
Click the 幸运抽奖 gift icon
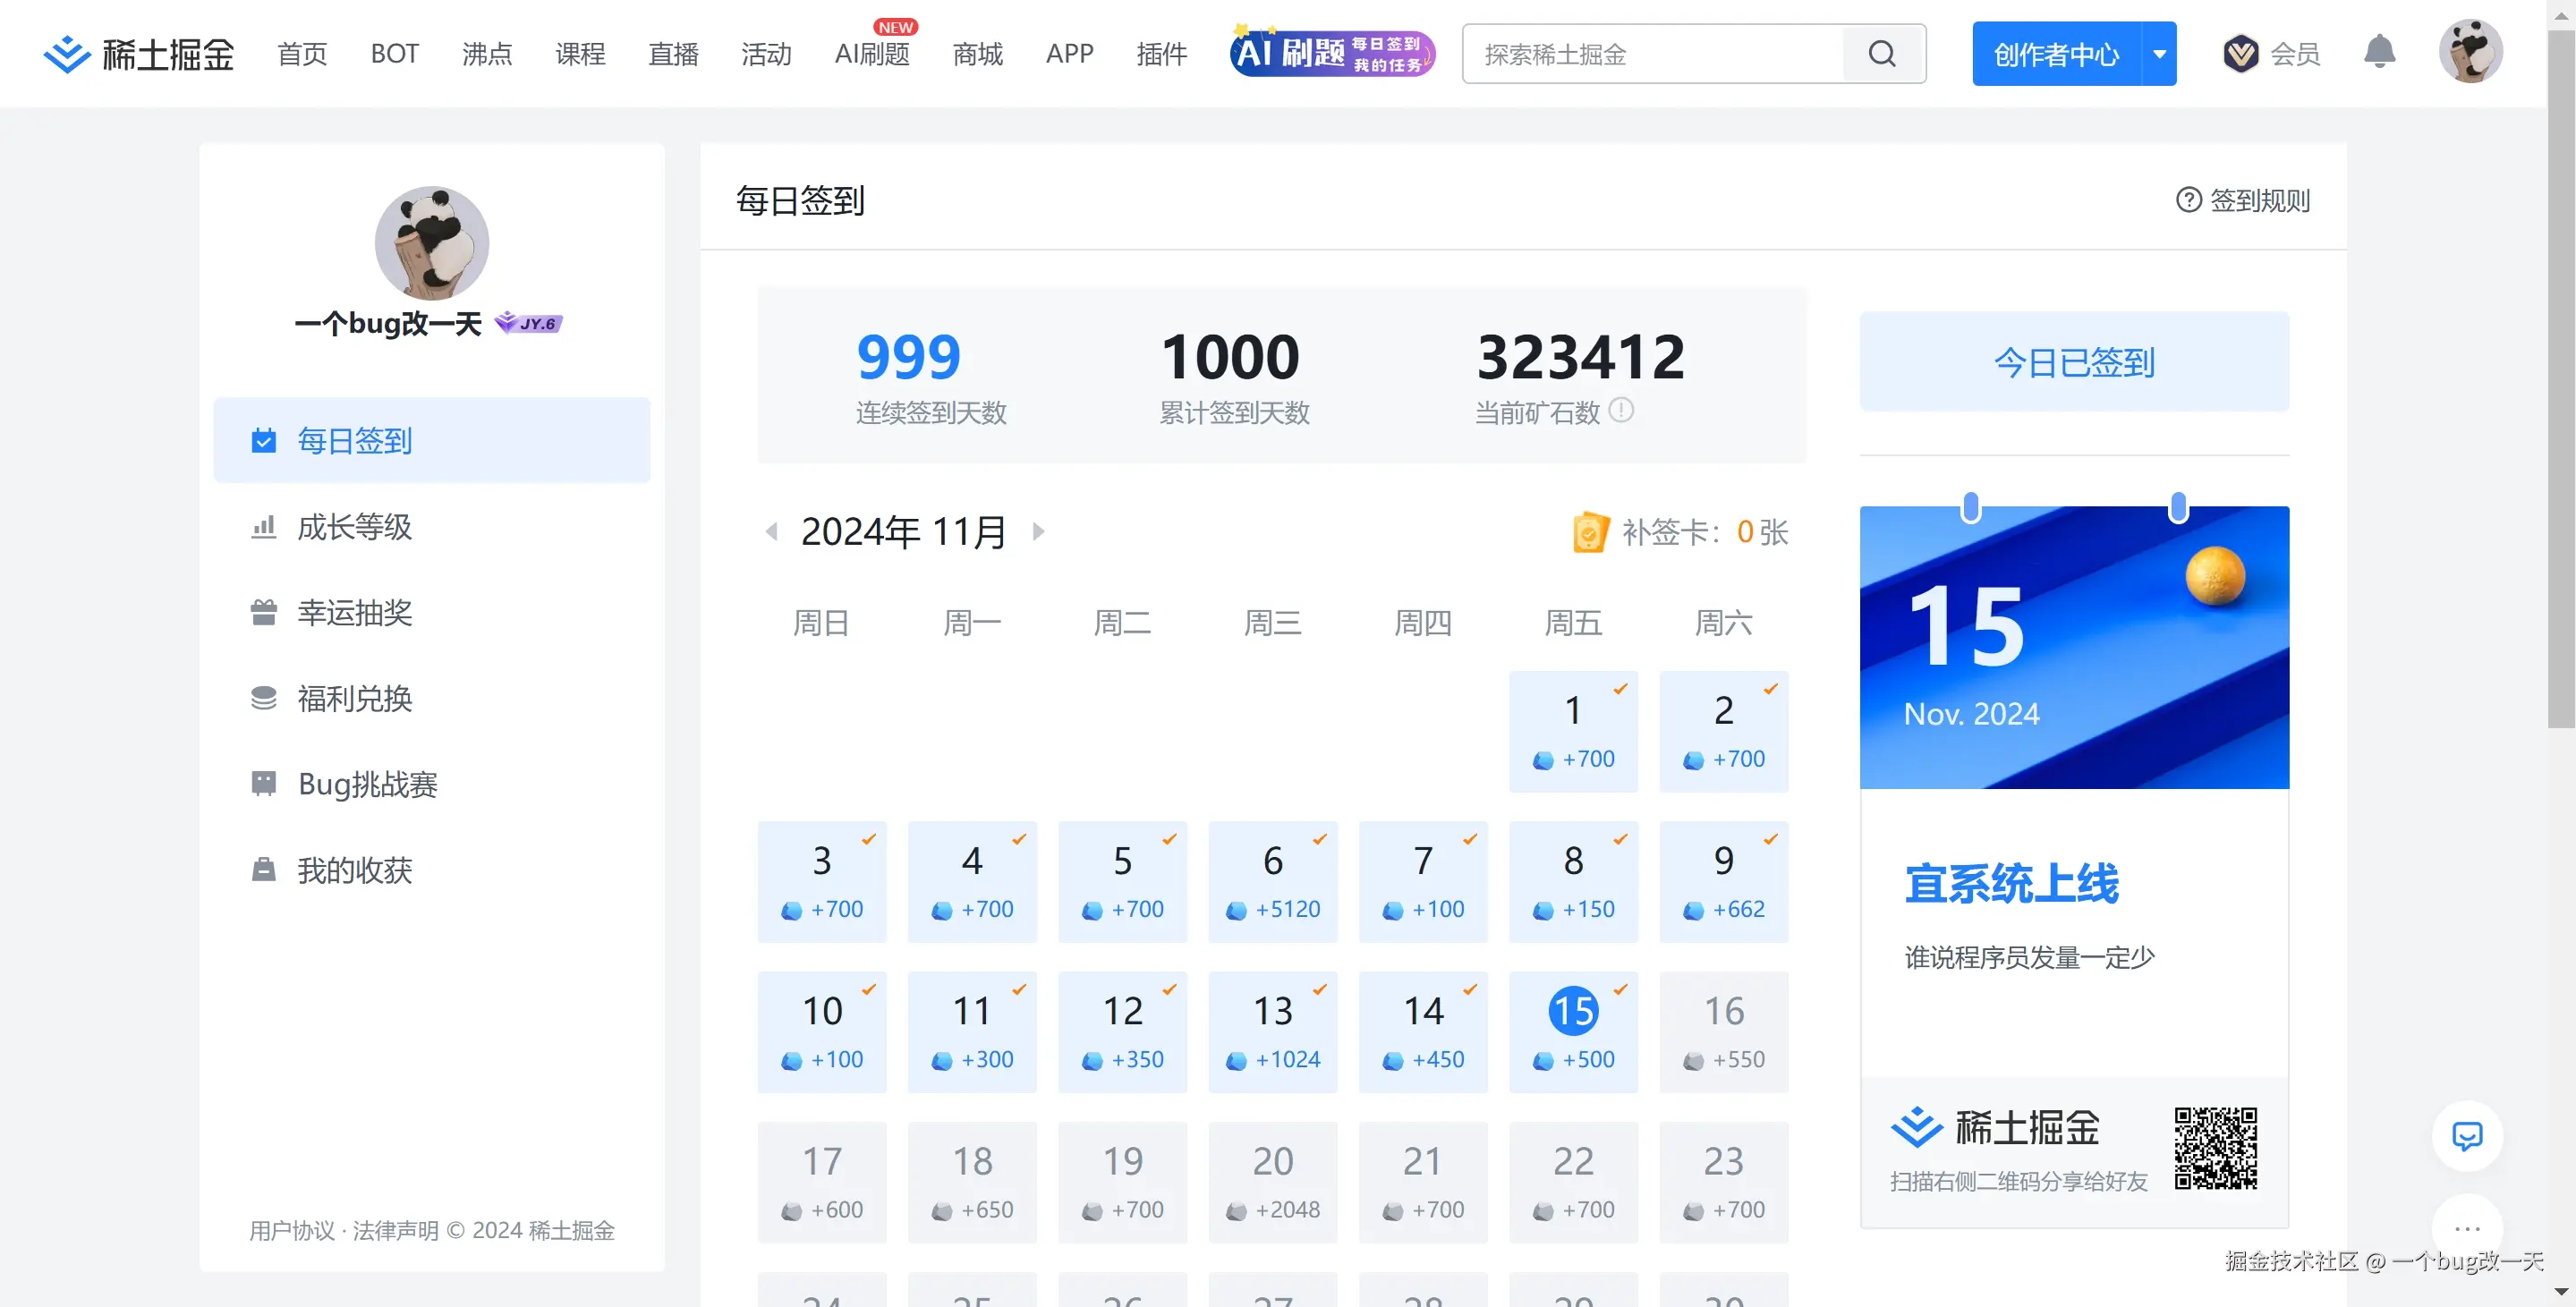263,612
